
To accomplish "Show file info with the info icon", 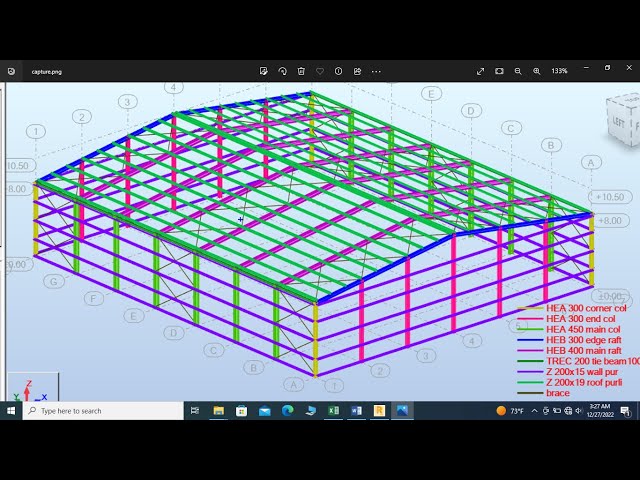I will [338, 71].
